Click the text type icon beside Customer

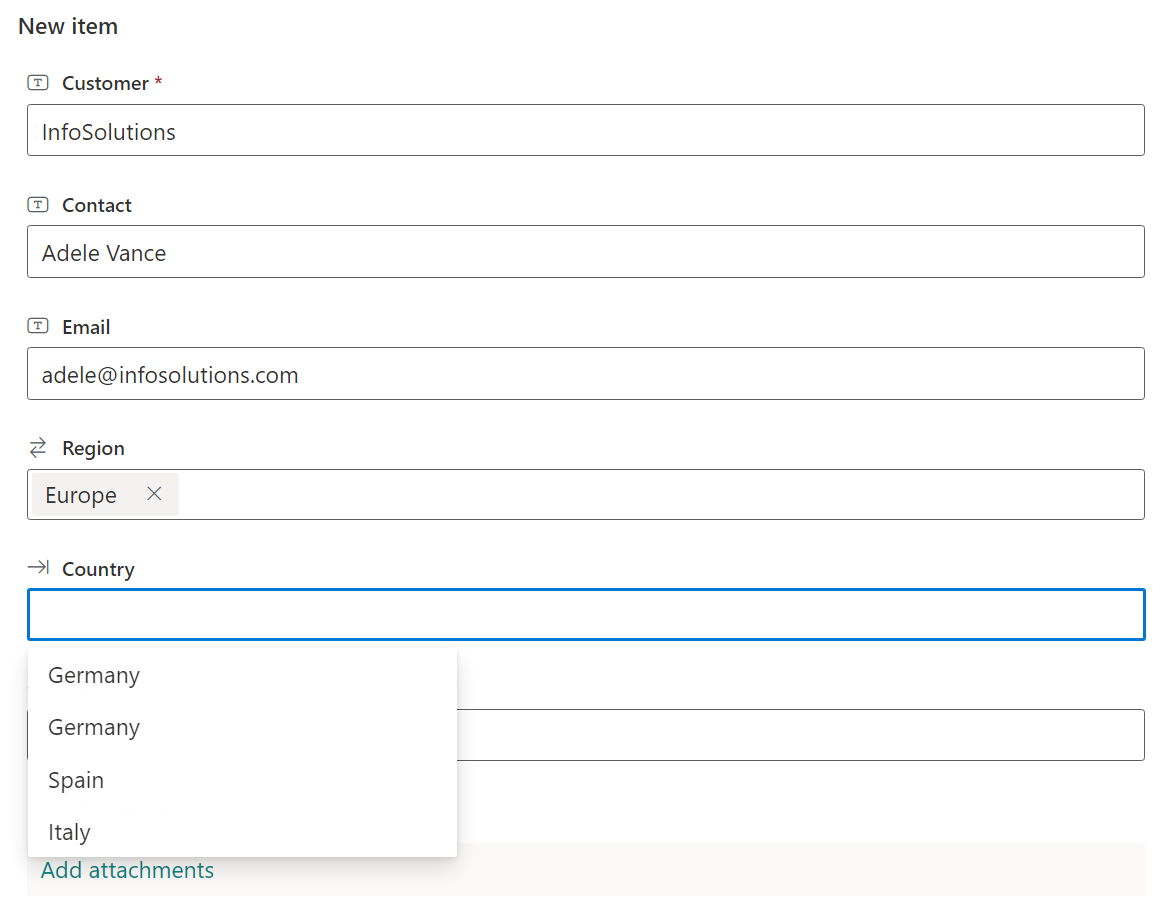click(38, 83)
